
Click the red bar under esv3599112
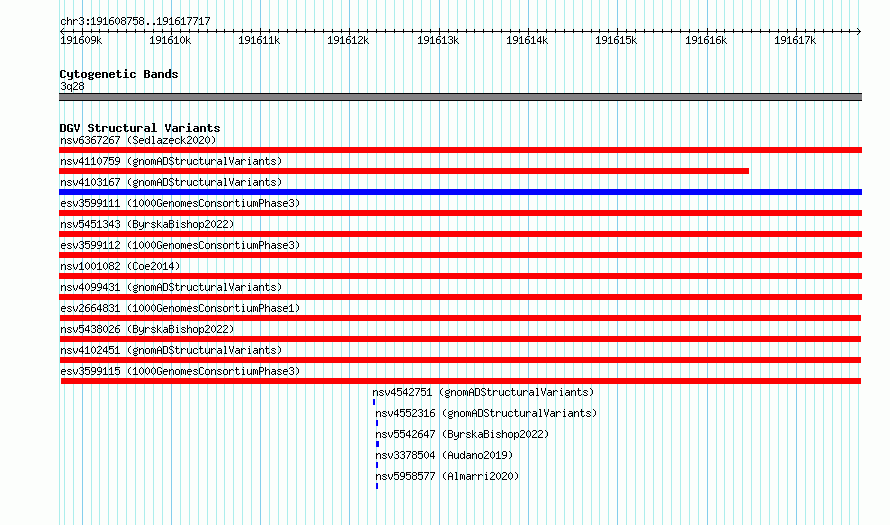460,255
